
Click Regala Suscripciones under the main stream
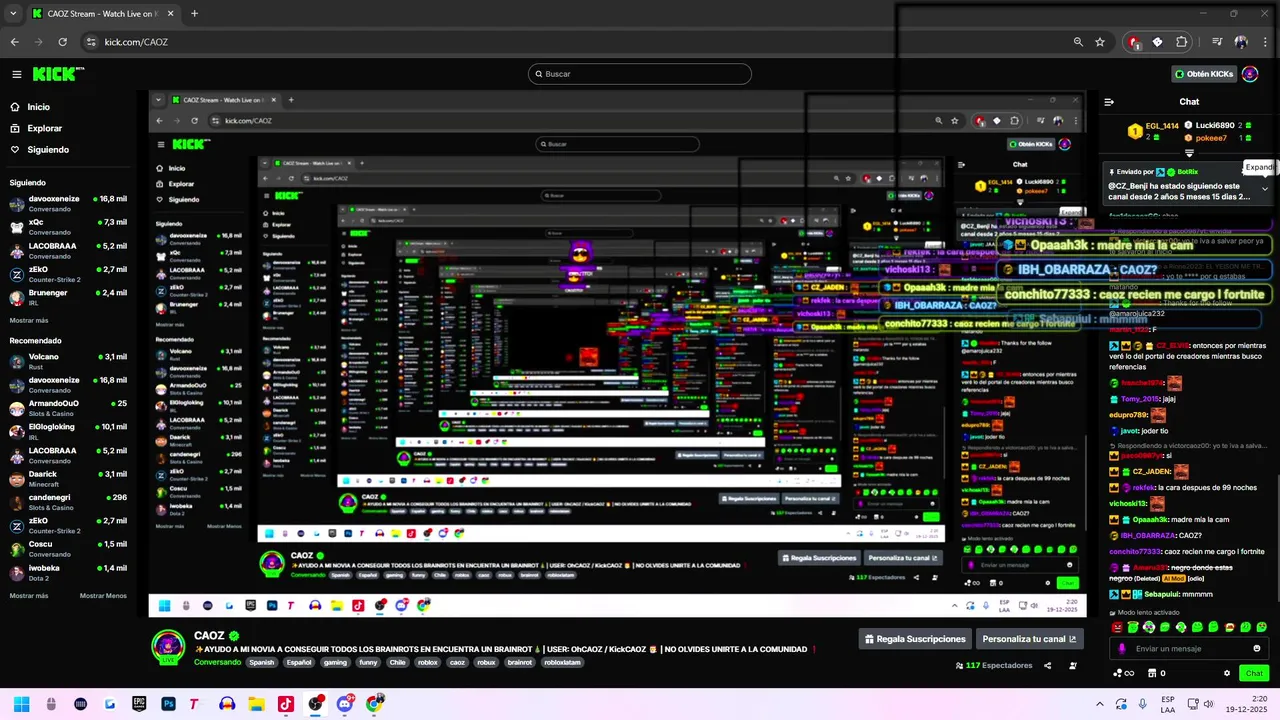coord(916,639)
